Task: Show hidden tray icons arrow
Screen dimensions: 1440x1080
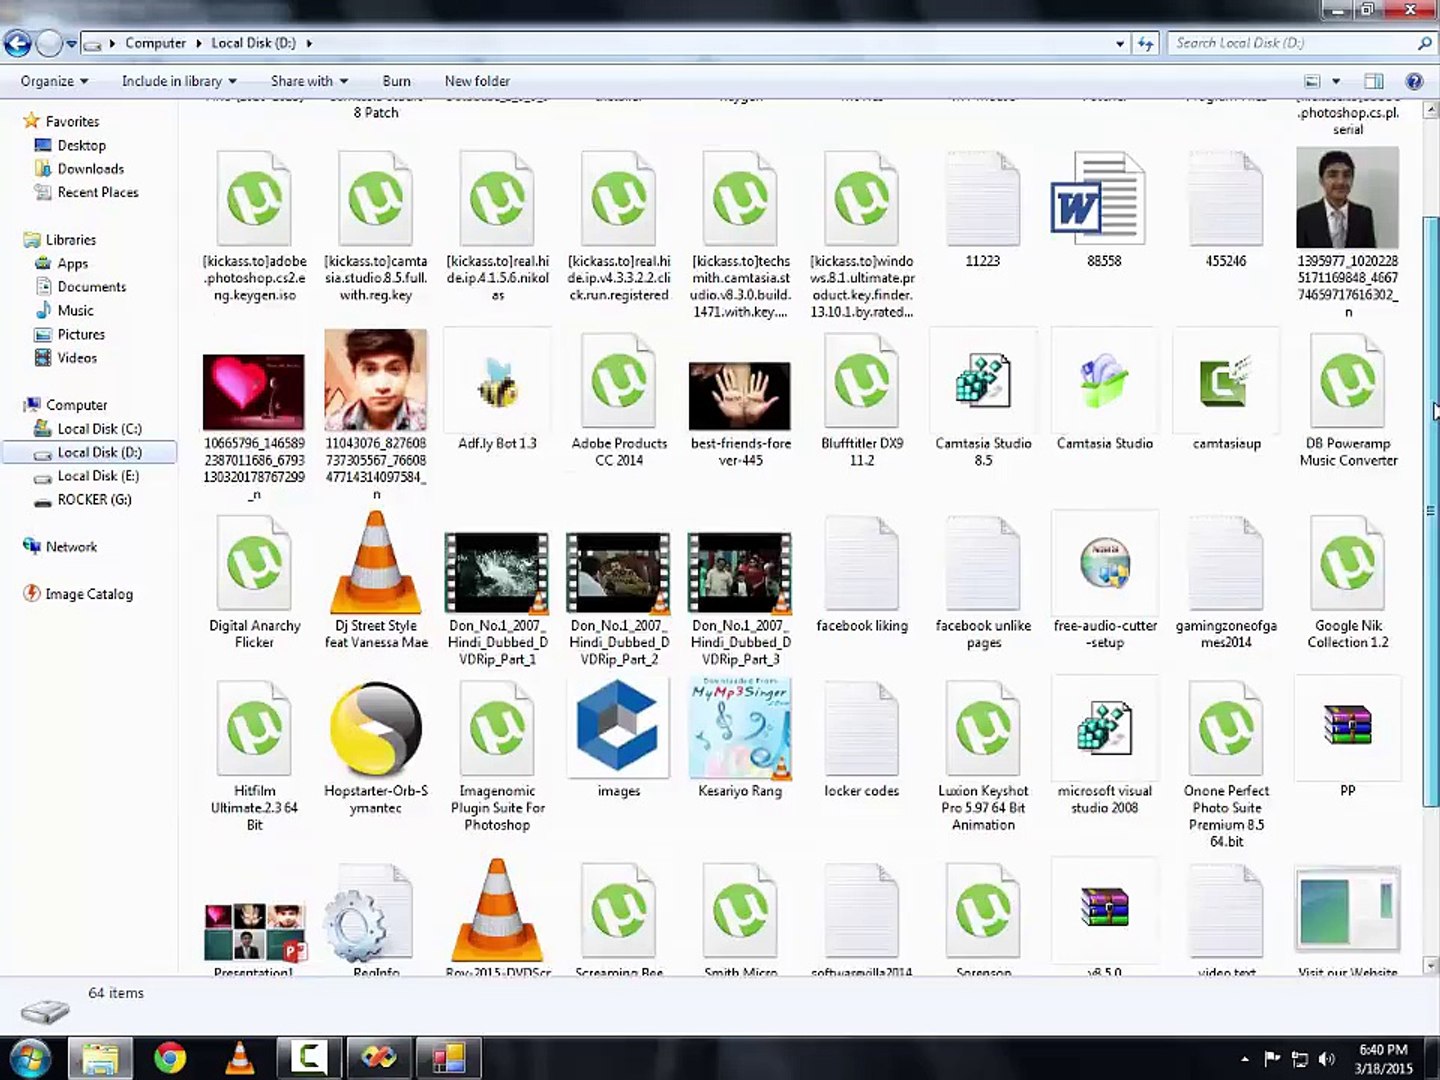Action: [1245, 1059]
